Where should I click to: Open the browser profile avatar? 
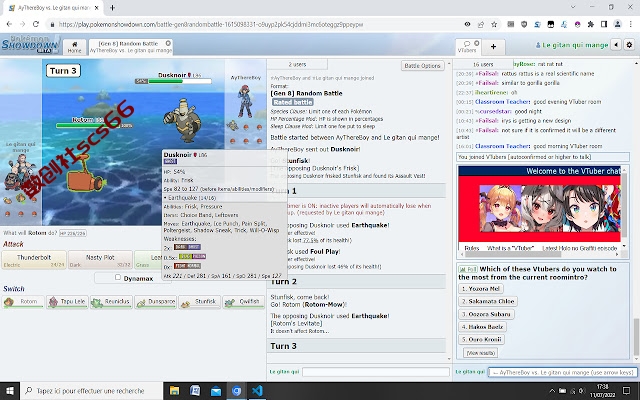[x=617, y=24]
